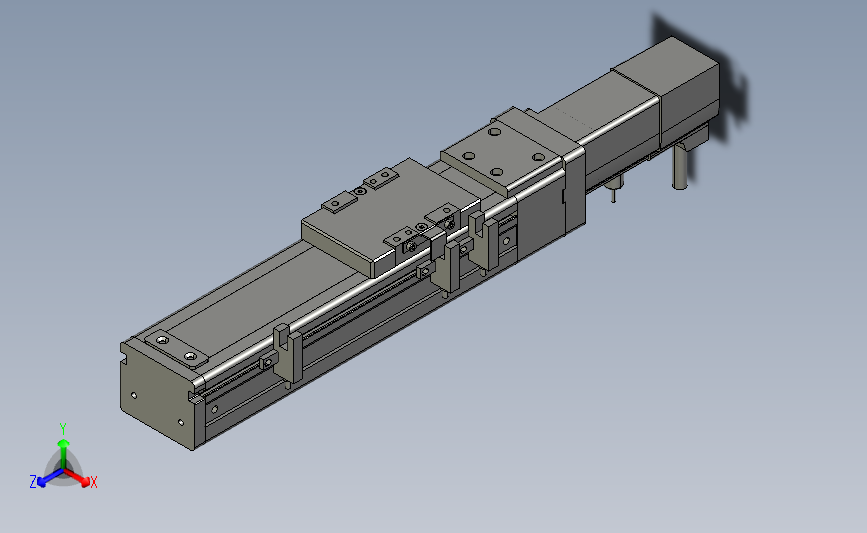Select the cylindrical post beneath the motor
Viewport: 867px width, 533px height.
(x=680, y=169)
